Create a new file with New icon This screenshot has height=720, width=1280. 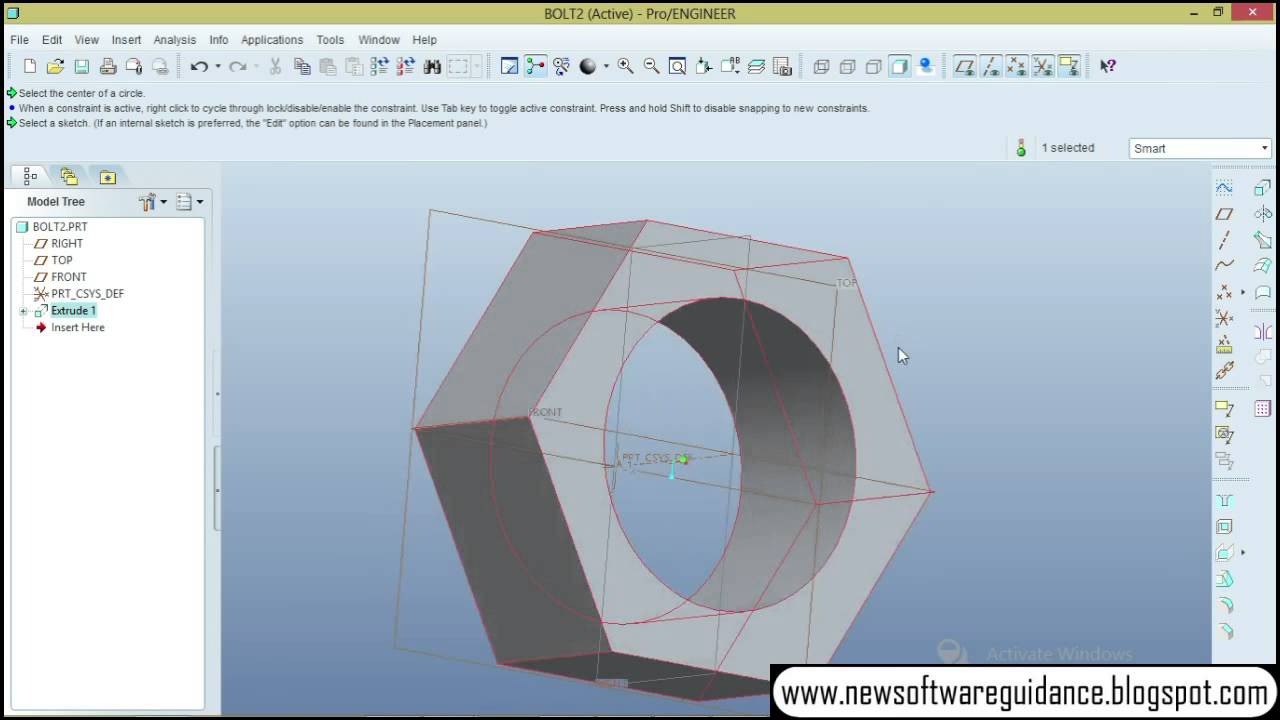[30, 66]
